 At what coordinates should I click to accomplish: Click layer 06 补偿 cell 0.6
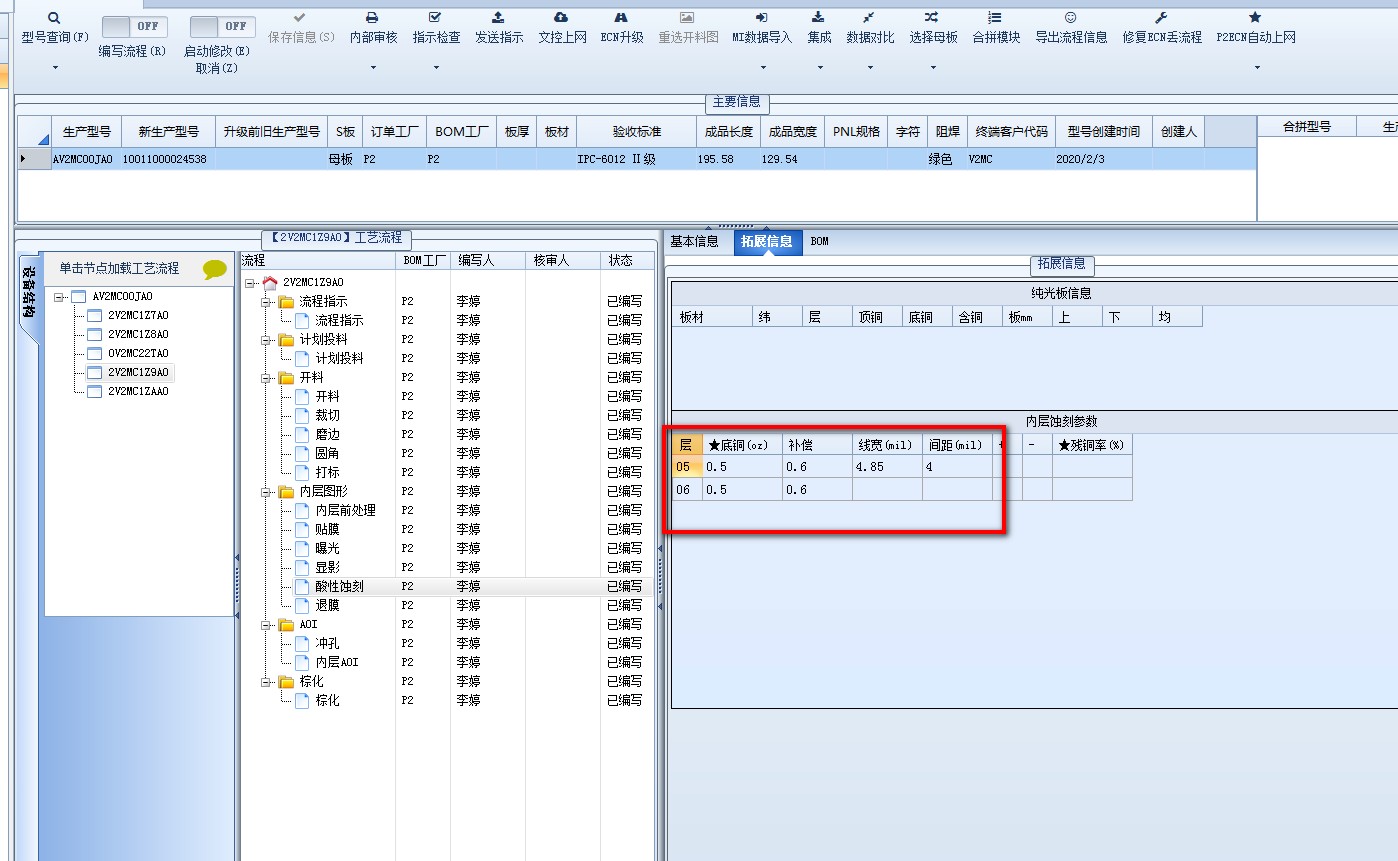(x=817, y=490)
